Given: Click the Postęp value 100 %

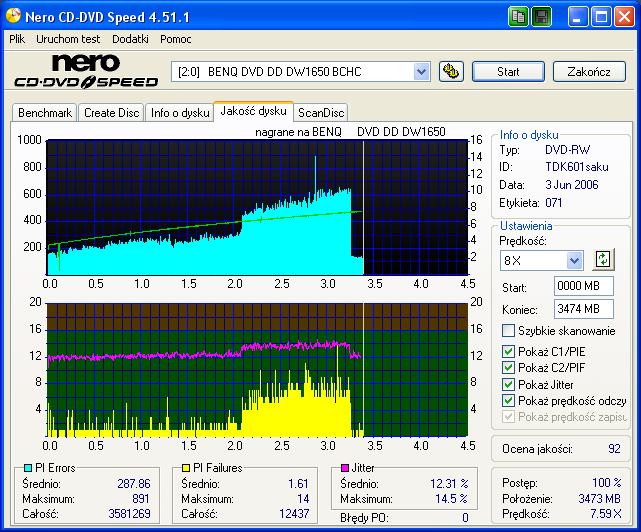Looking at the screenshot, I should 607,483.
